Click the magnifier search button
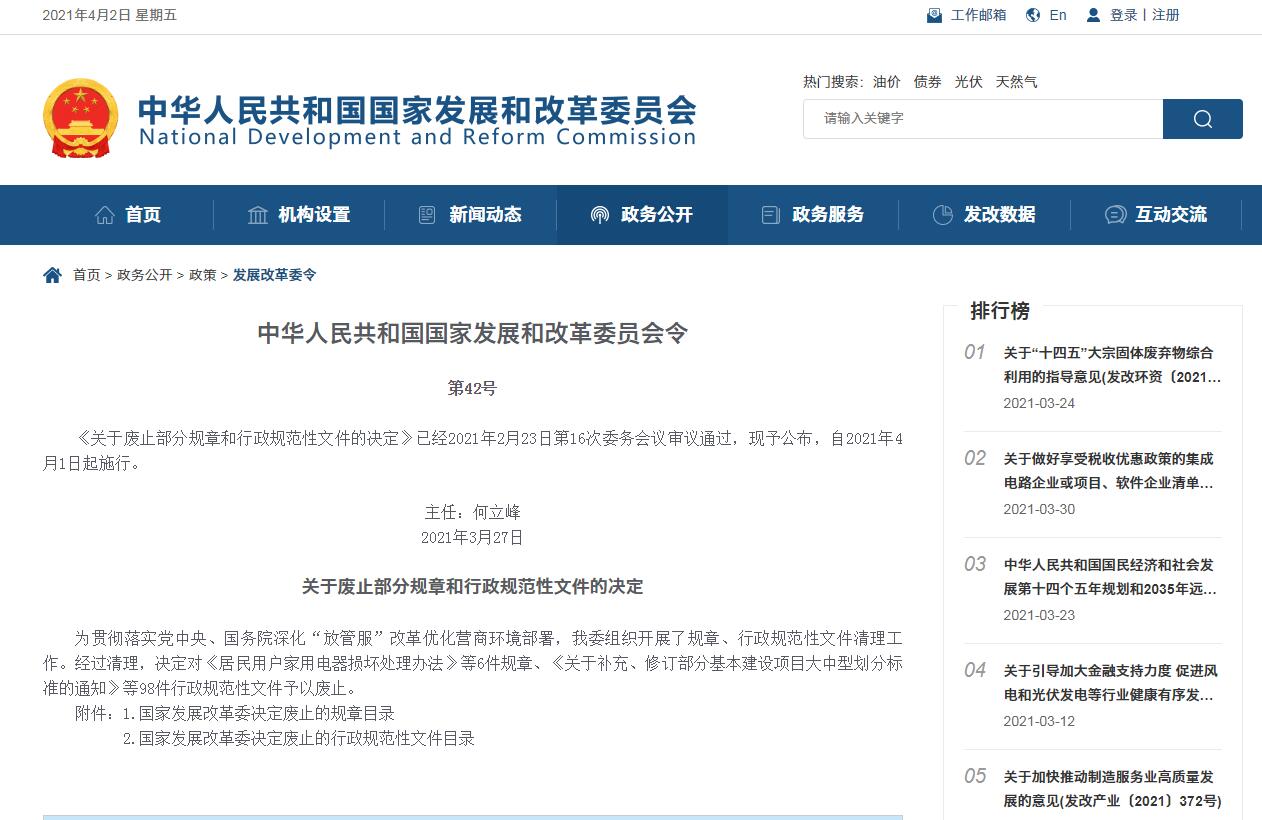The width and height of the screenshot is (1262, 820). [1203, 119]
